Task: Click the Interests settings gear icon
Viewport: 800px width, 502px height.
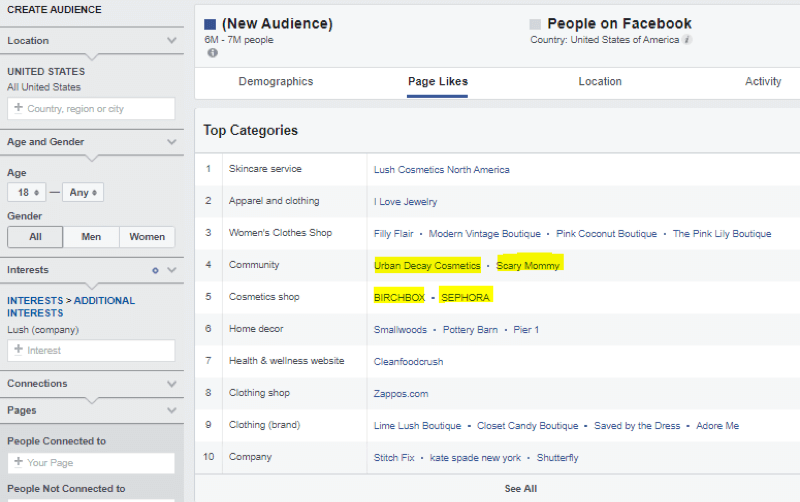Action: tap(155, 270)
